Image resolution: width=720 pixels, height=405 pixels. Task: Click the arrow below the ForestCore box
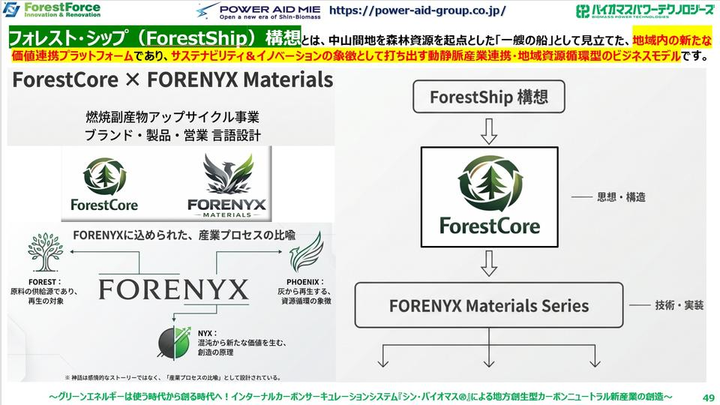coord(489,263)
